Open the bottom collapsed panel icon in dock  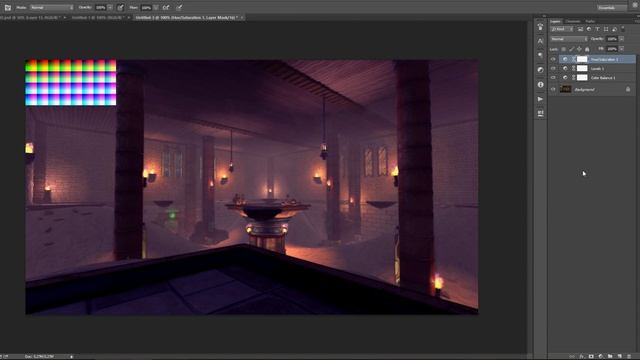pyautogui.click(x=540, y=113)
